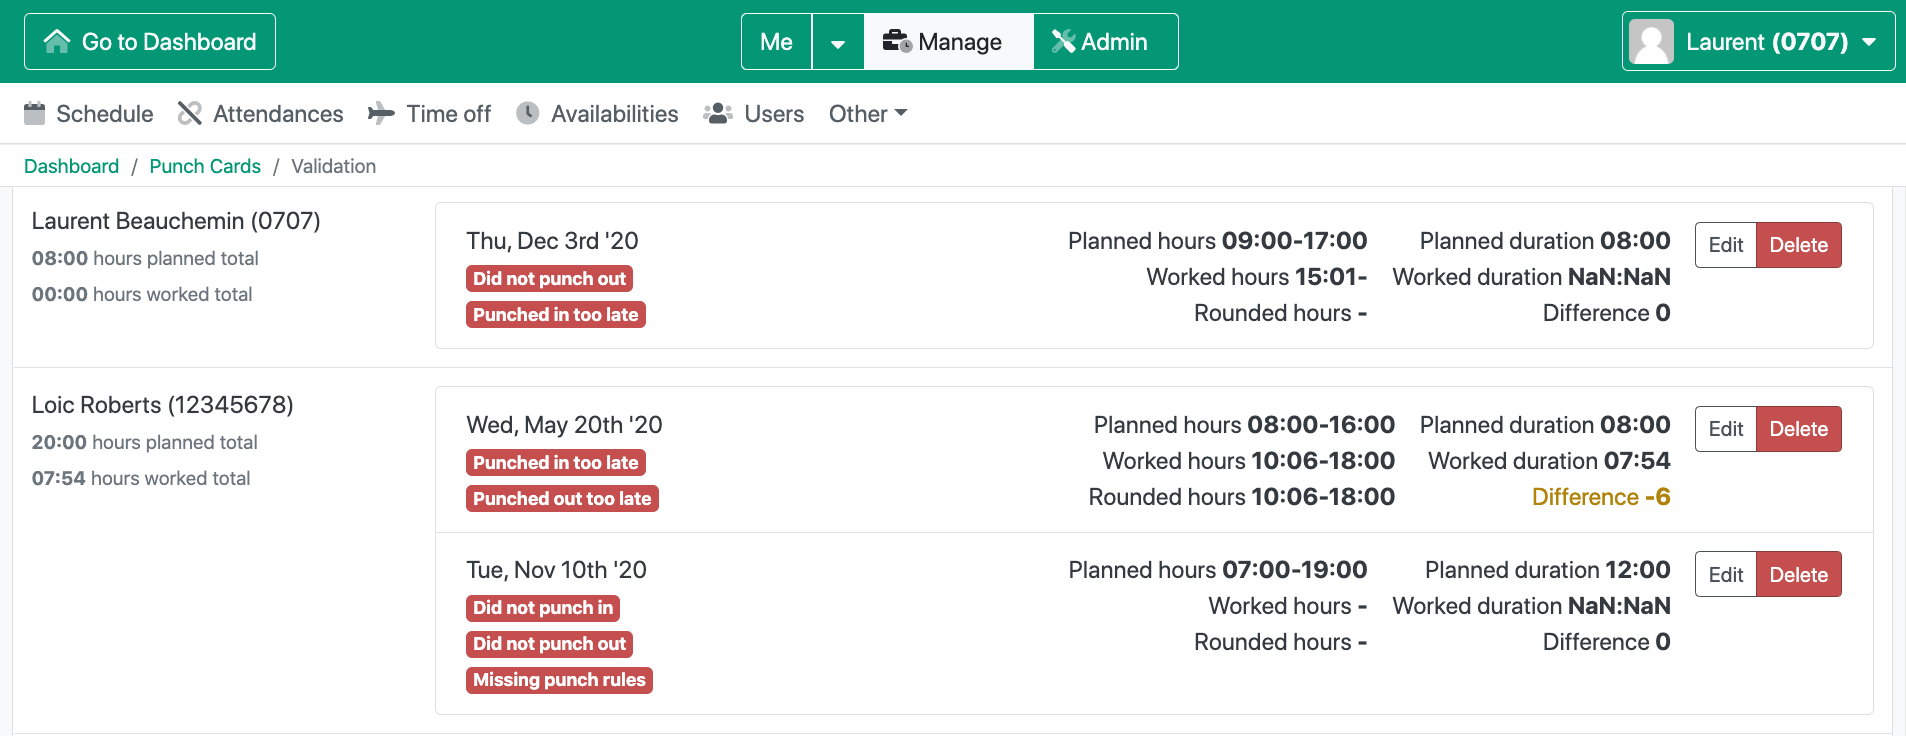1906x736 pixels.
Task: Follow the Dashboard breadcrumb link
Action: (71, 166)
